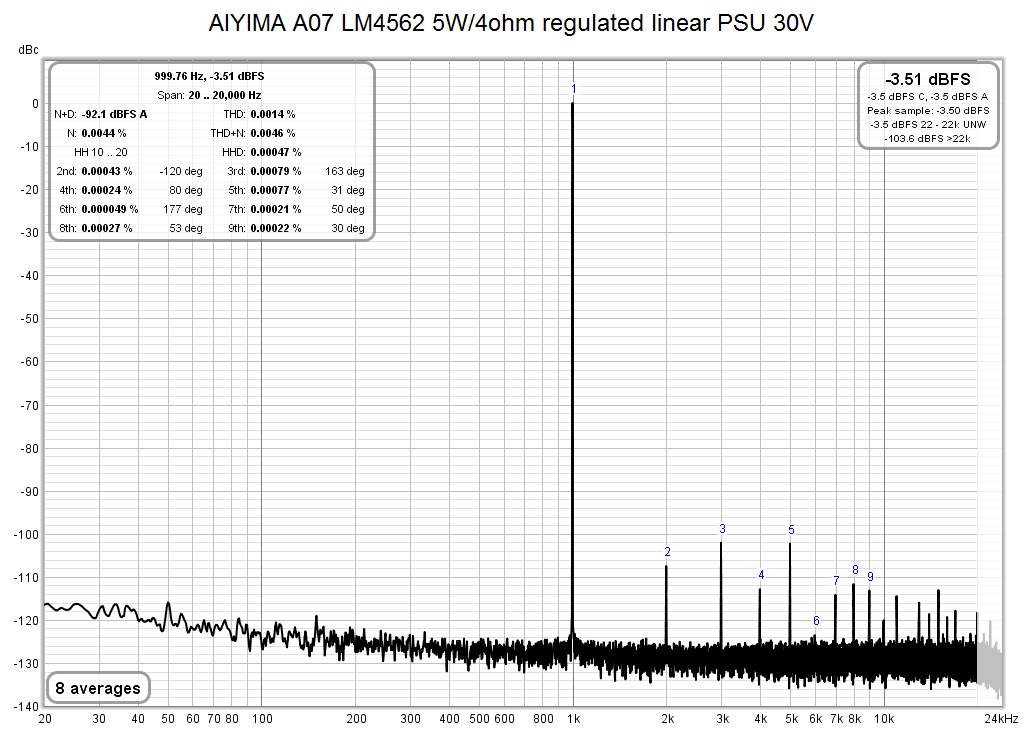Viewport: 1024px width, 730px height.
Task: Click the THD+N value 0.0046 %
Action: [273, 133]
